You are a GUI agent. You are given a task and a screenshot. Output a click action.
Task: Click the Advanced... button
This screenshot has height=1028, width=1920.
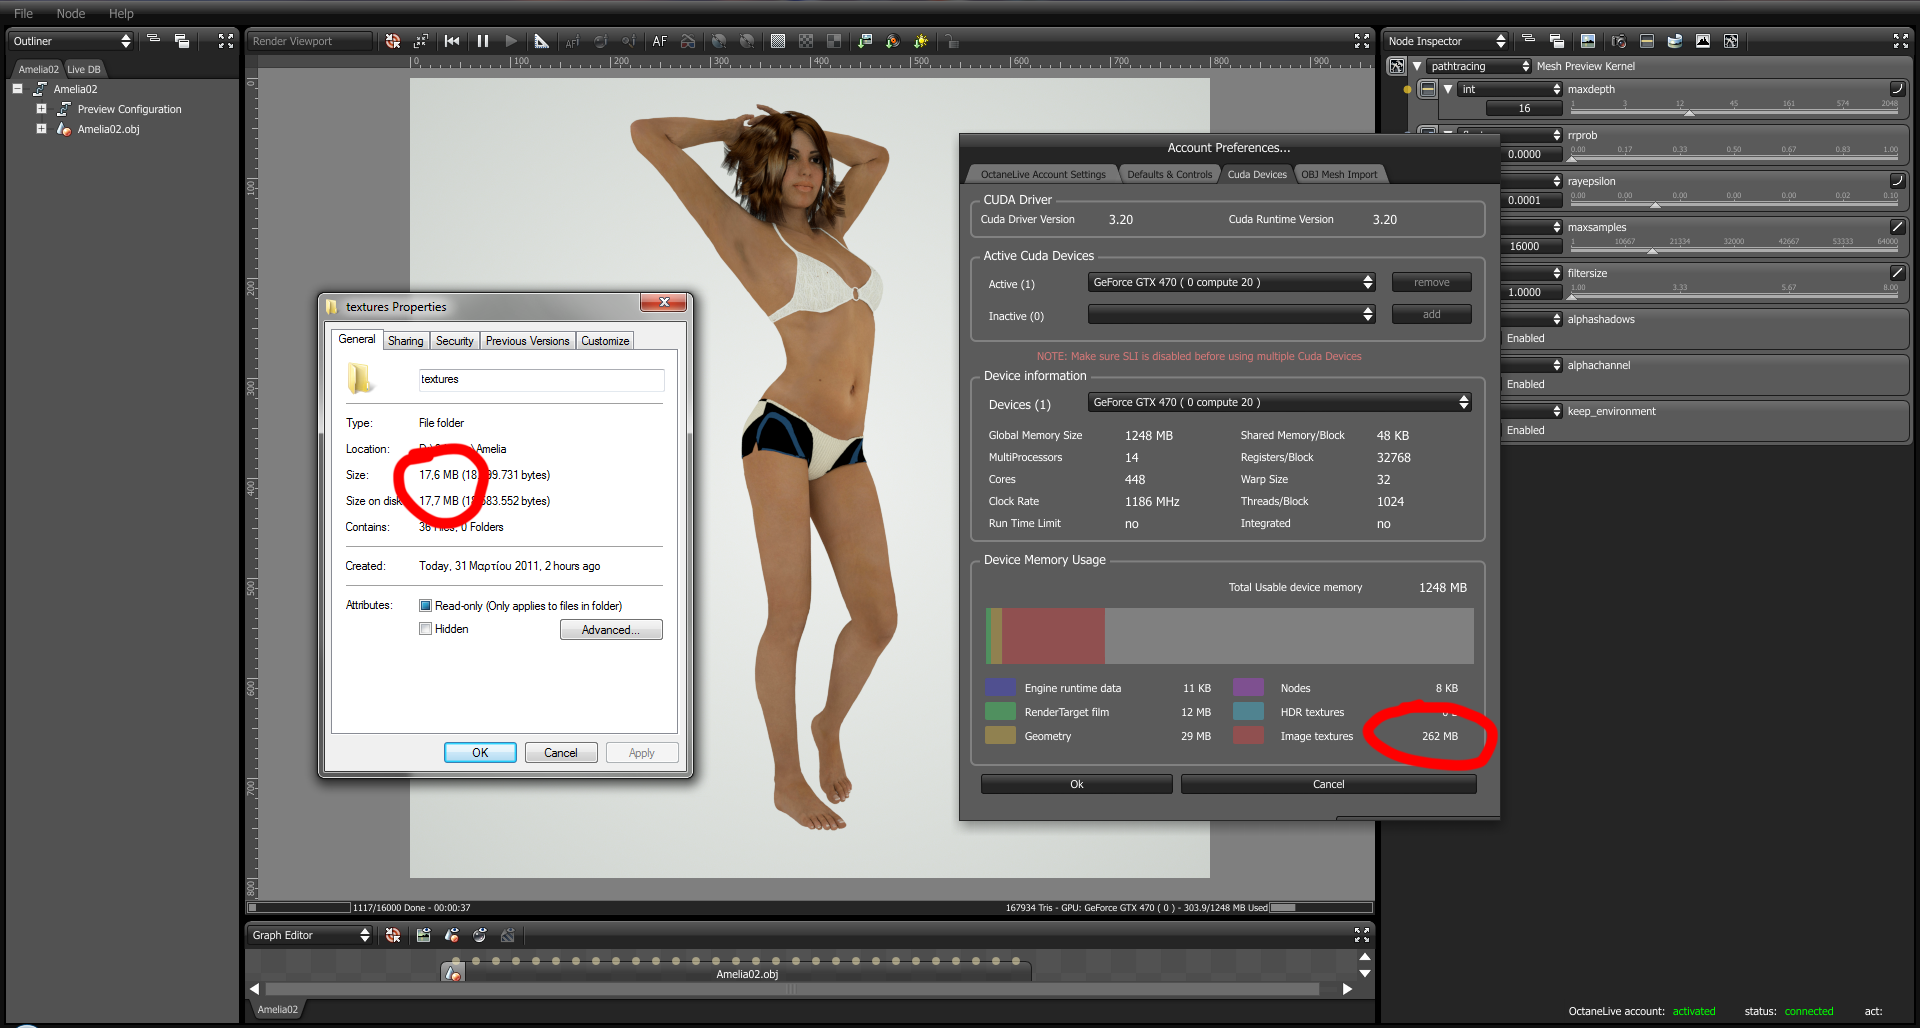click(x=611, y=630)
